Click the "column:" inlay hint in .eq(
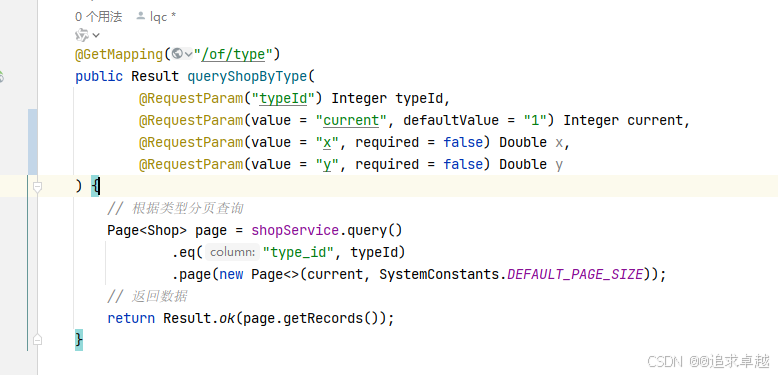This screenshot has height=375, width=778. [232, 252]
